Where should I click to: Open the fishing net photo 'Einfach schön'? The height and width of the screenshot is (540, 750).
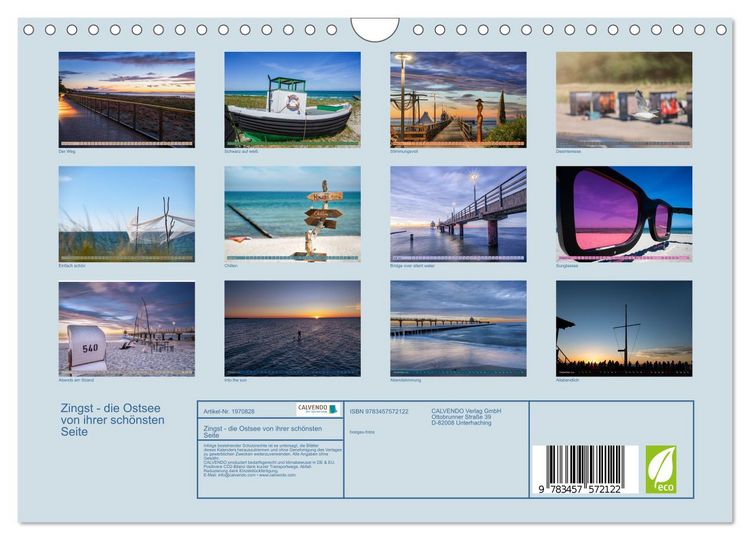coord(127,214)
